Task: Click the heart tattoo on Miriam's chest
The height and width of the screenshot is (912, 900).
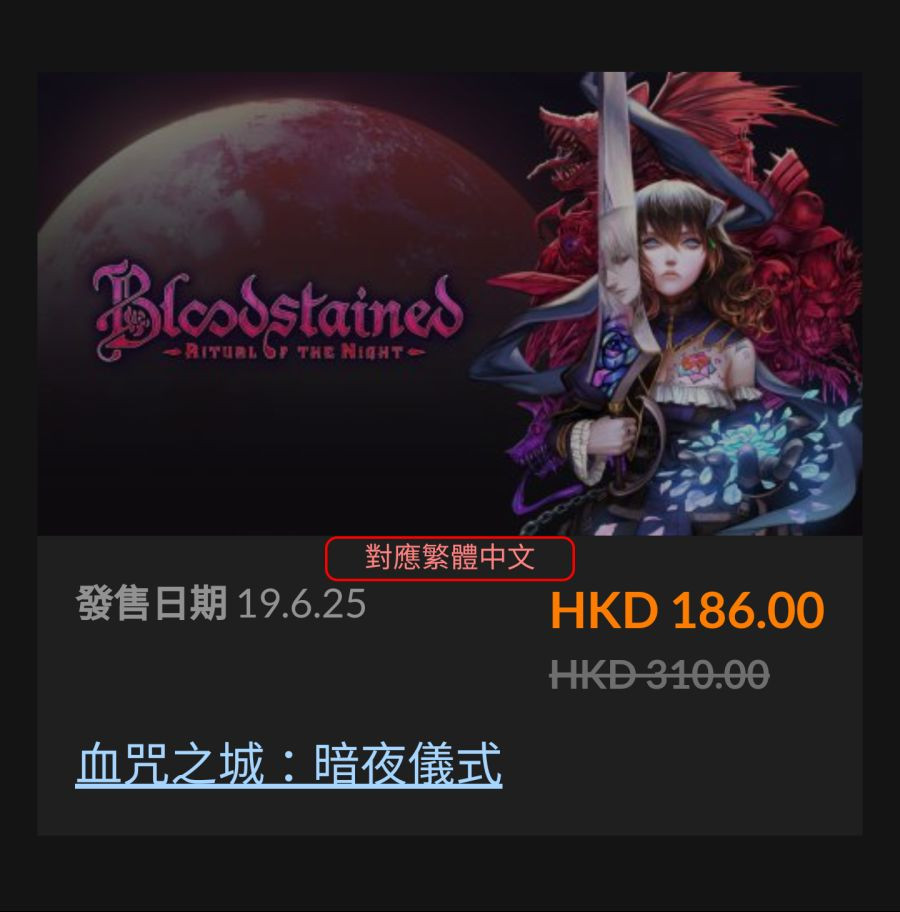Action: point(696,367)
